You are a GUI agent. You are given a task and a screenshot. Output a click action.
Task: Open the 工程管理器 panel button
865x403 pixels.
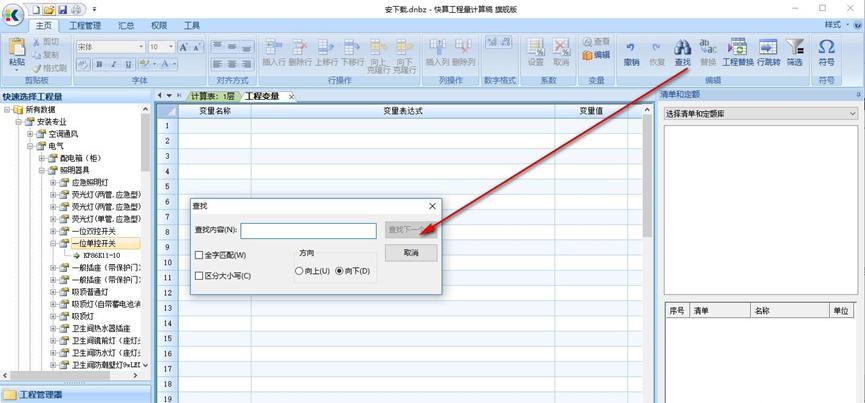tap(76, 395)
